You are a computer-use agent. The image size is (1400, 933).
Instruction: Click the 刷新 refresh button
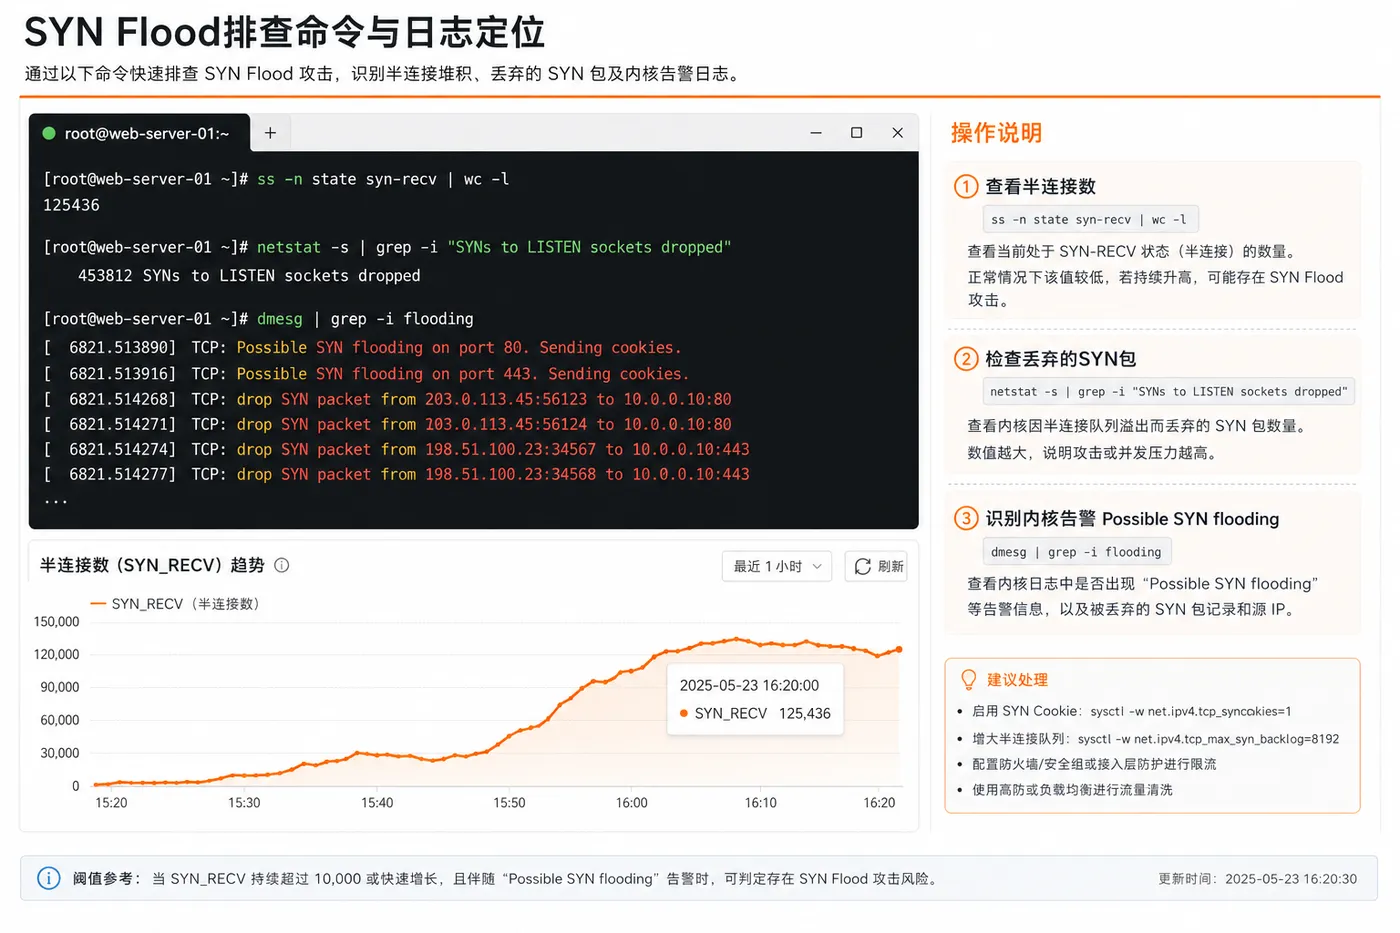[x=876, y=566]
